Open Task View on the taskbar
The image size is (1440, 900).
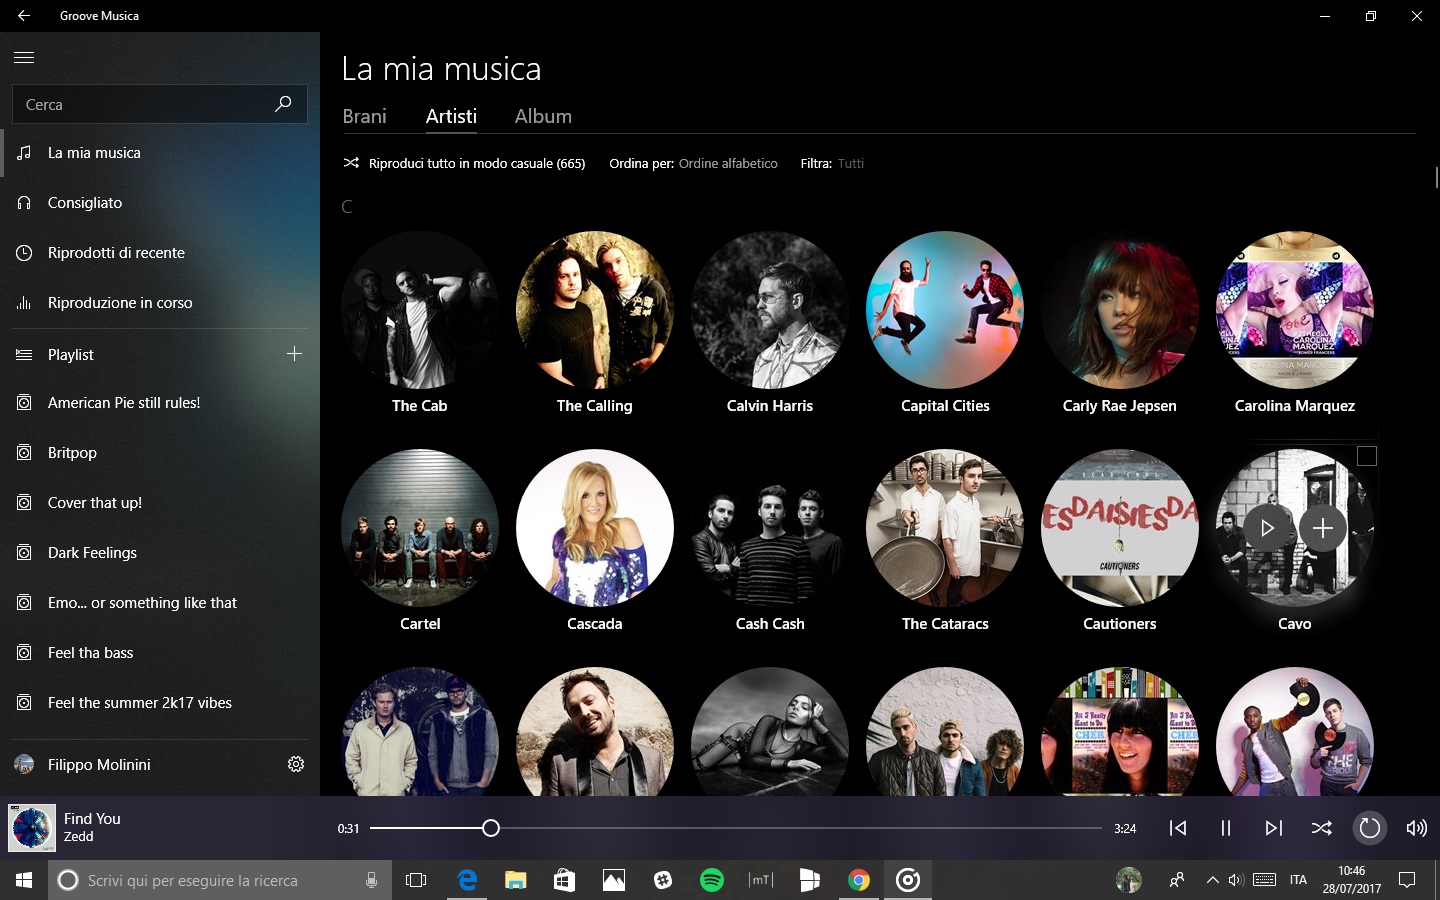416,880
